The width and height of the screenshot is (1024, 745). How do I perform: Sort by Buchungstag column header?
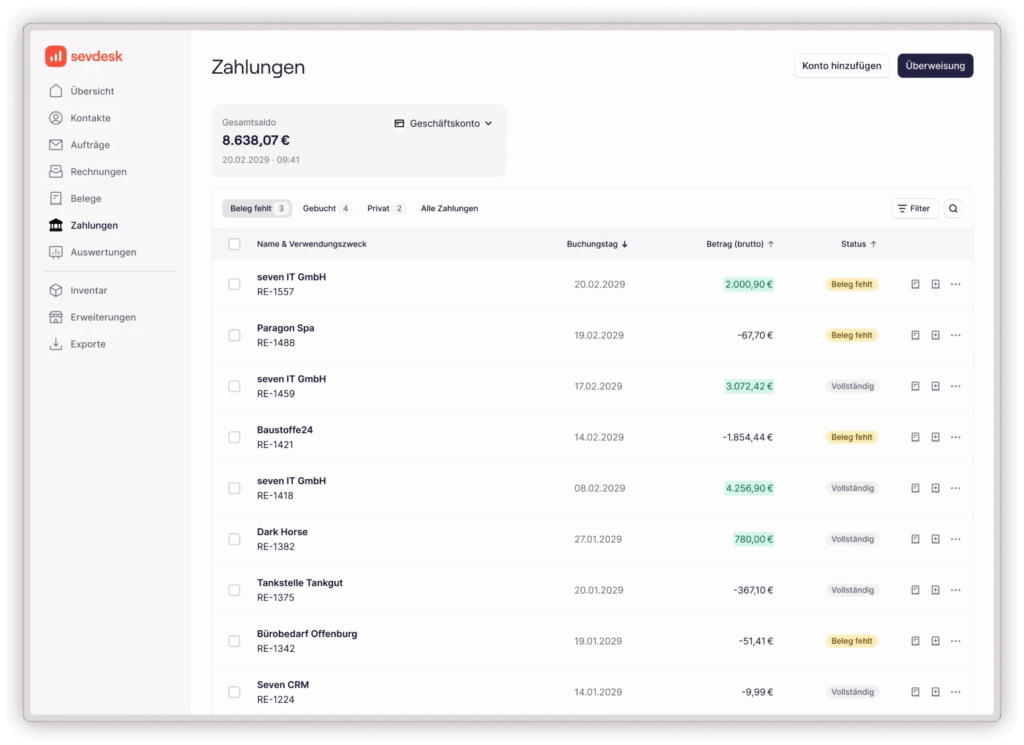597,244
